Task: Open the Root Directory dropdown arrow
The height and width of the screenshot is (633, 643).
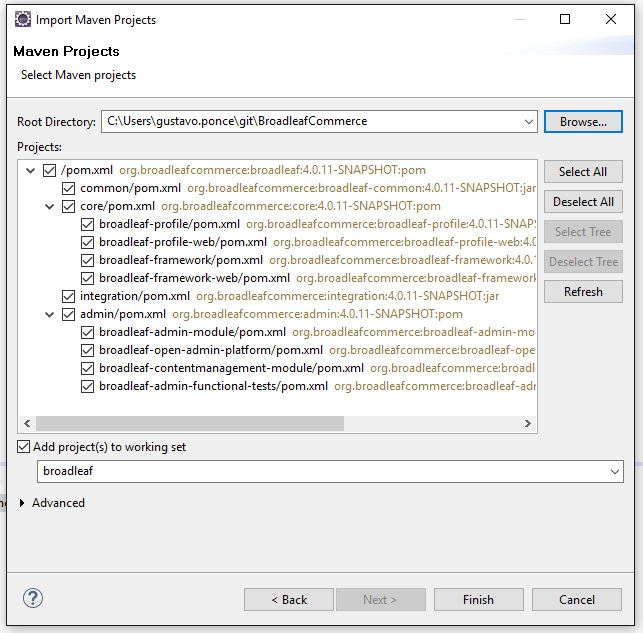Action: pos(529,122)
